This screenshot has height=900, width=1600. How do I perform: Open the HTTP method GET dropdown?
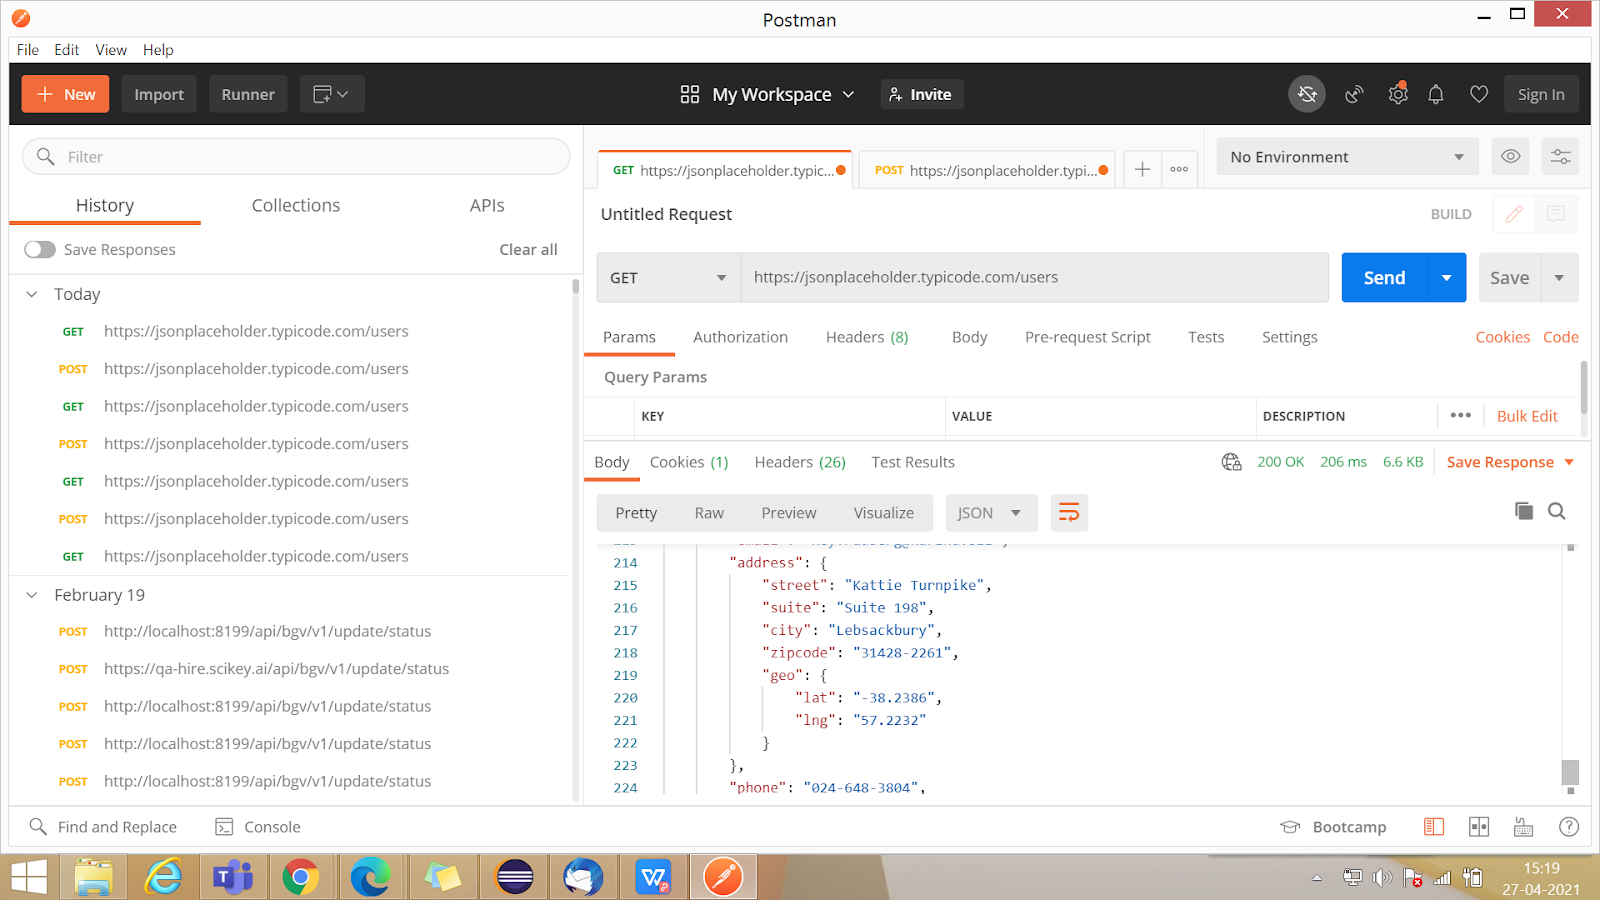[668, 278]
